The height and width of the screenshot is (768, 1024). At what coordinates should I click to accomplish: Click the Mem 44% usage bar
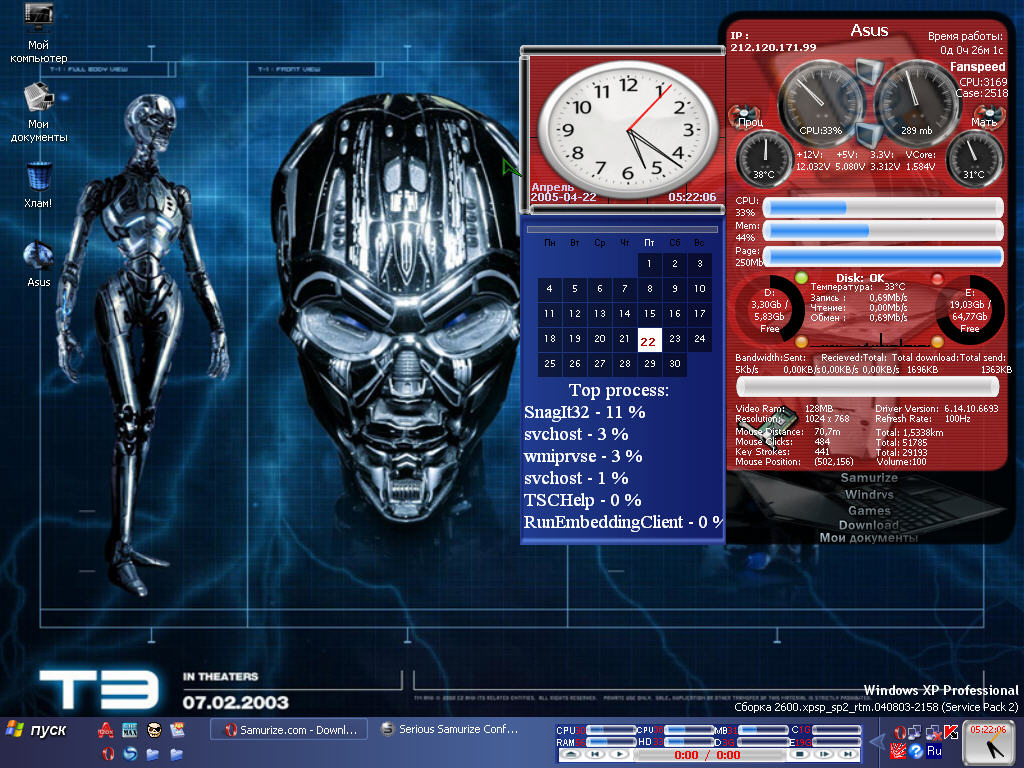(883, 231)
